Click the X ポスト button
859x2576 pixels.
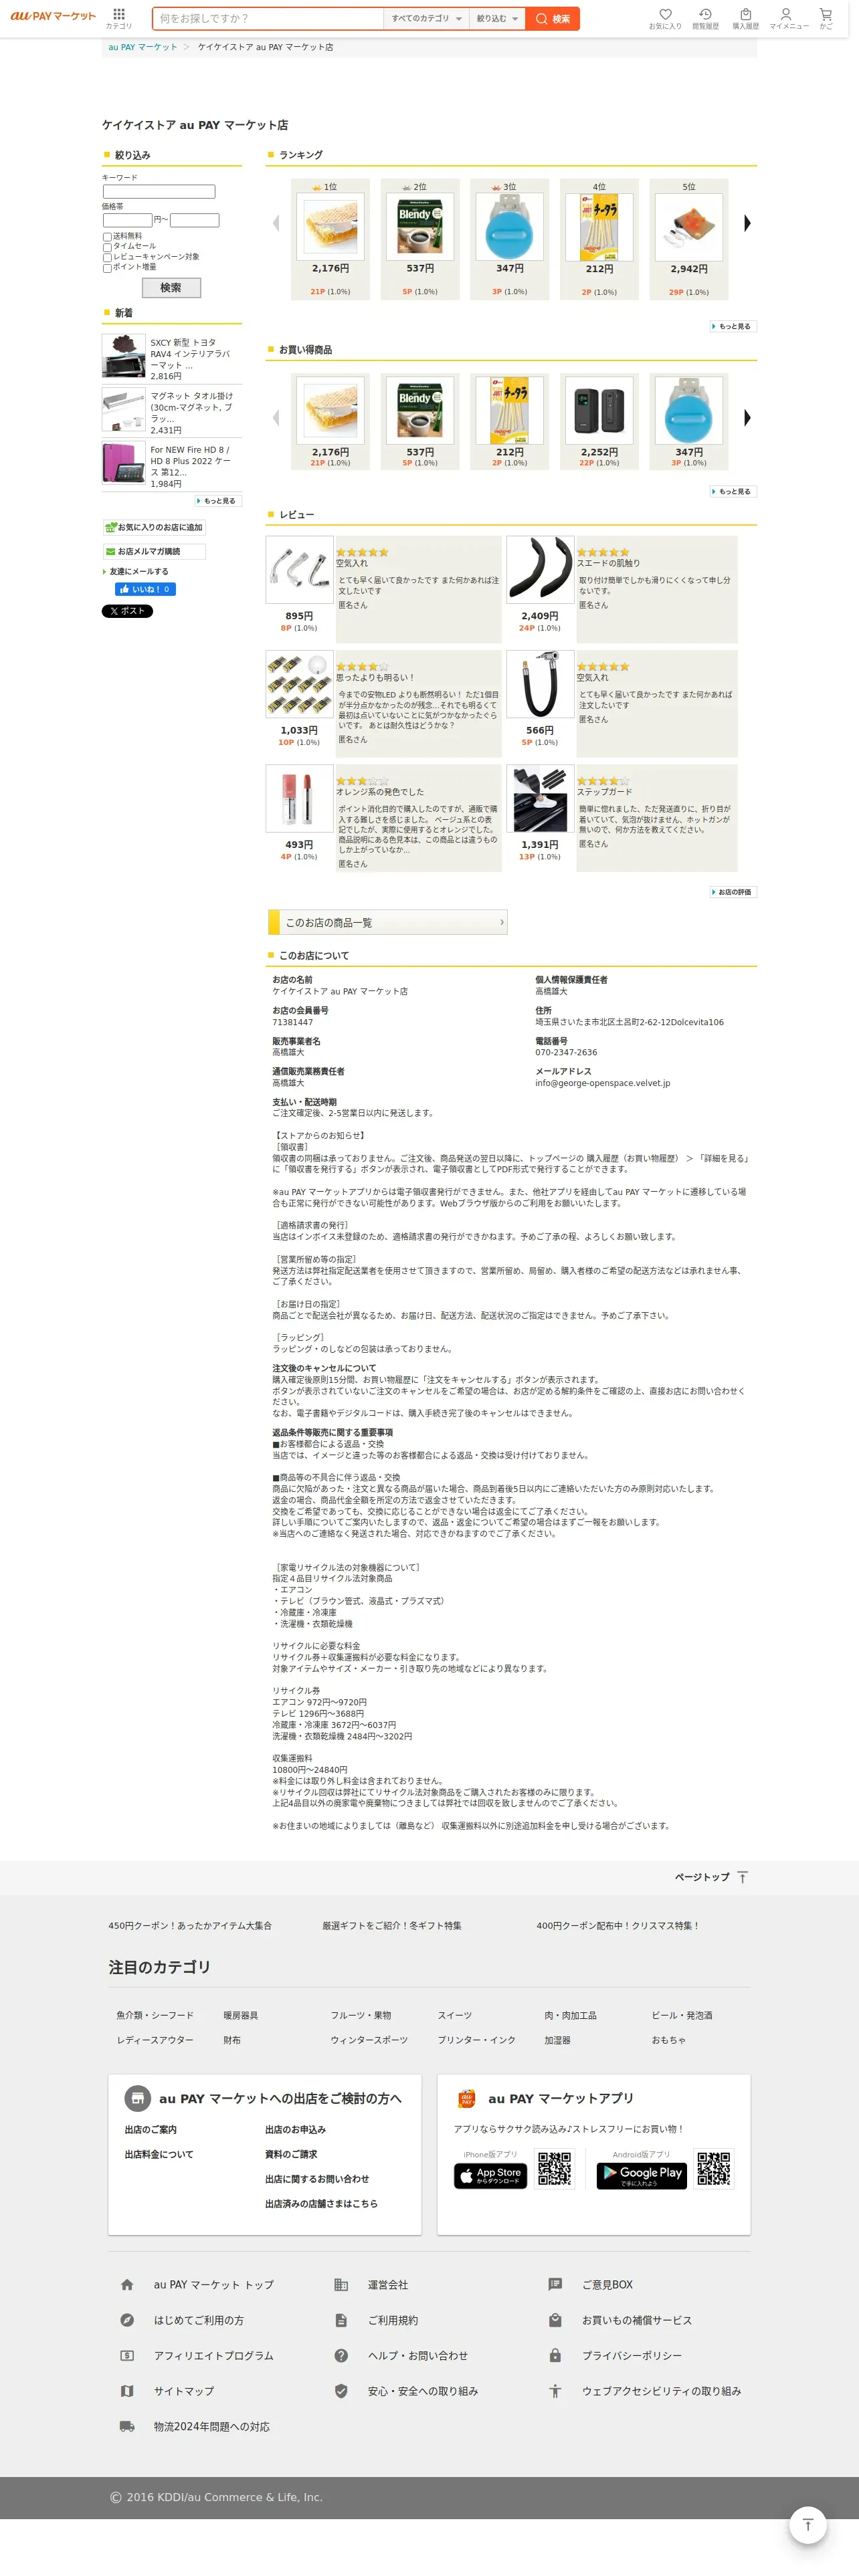[127, 611]
